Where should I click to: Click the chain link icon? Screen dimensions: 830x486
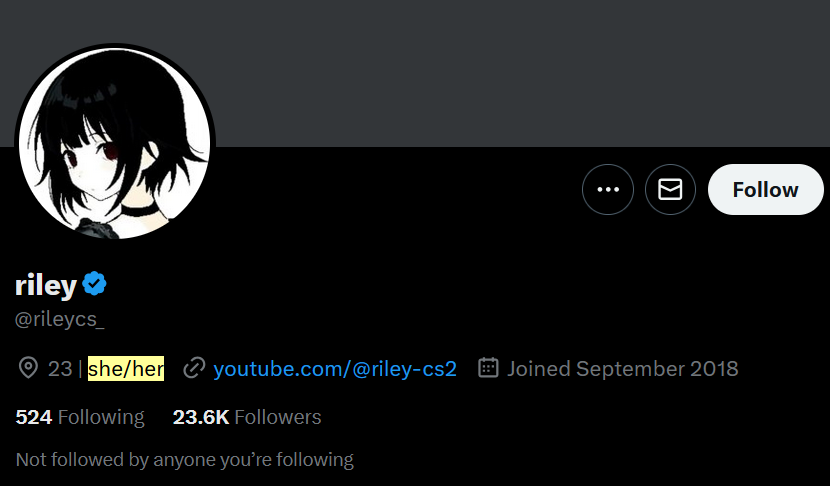[x=194, y=368]
